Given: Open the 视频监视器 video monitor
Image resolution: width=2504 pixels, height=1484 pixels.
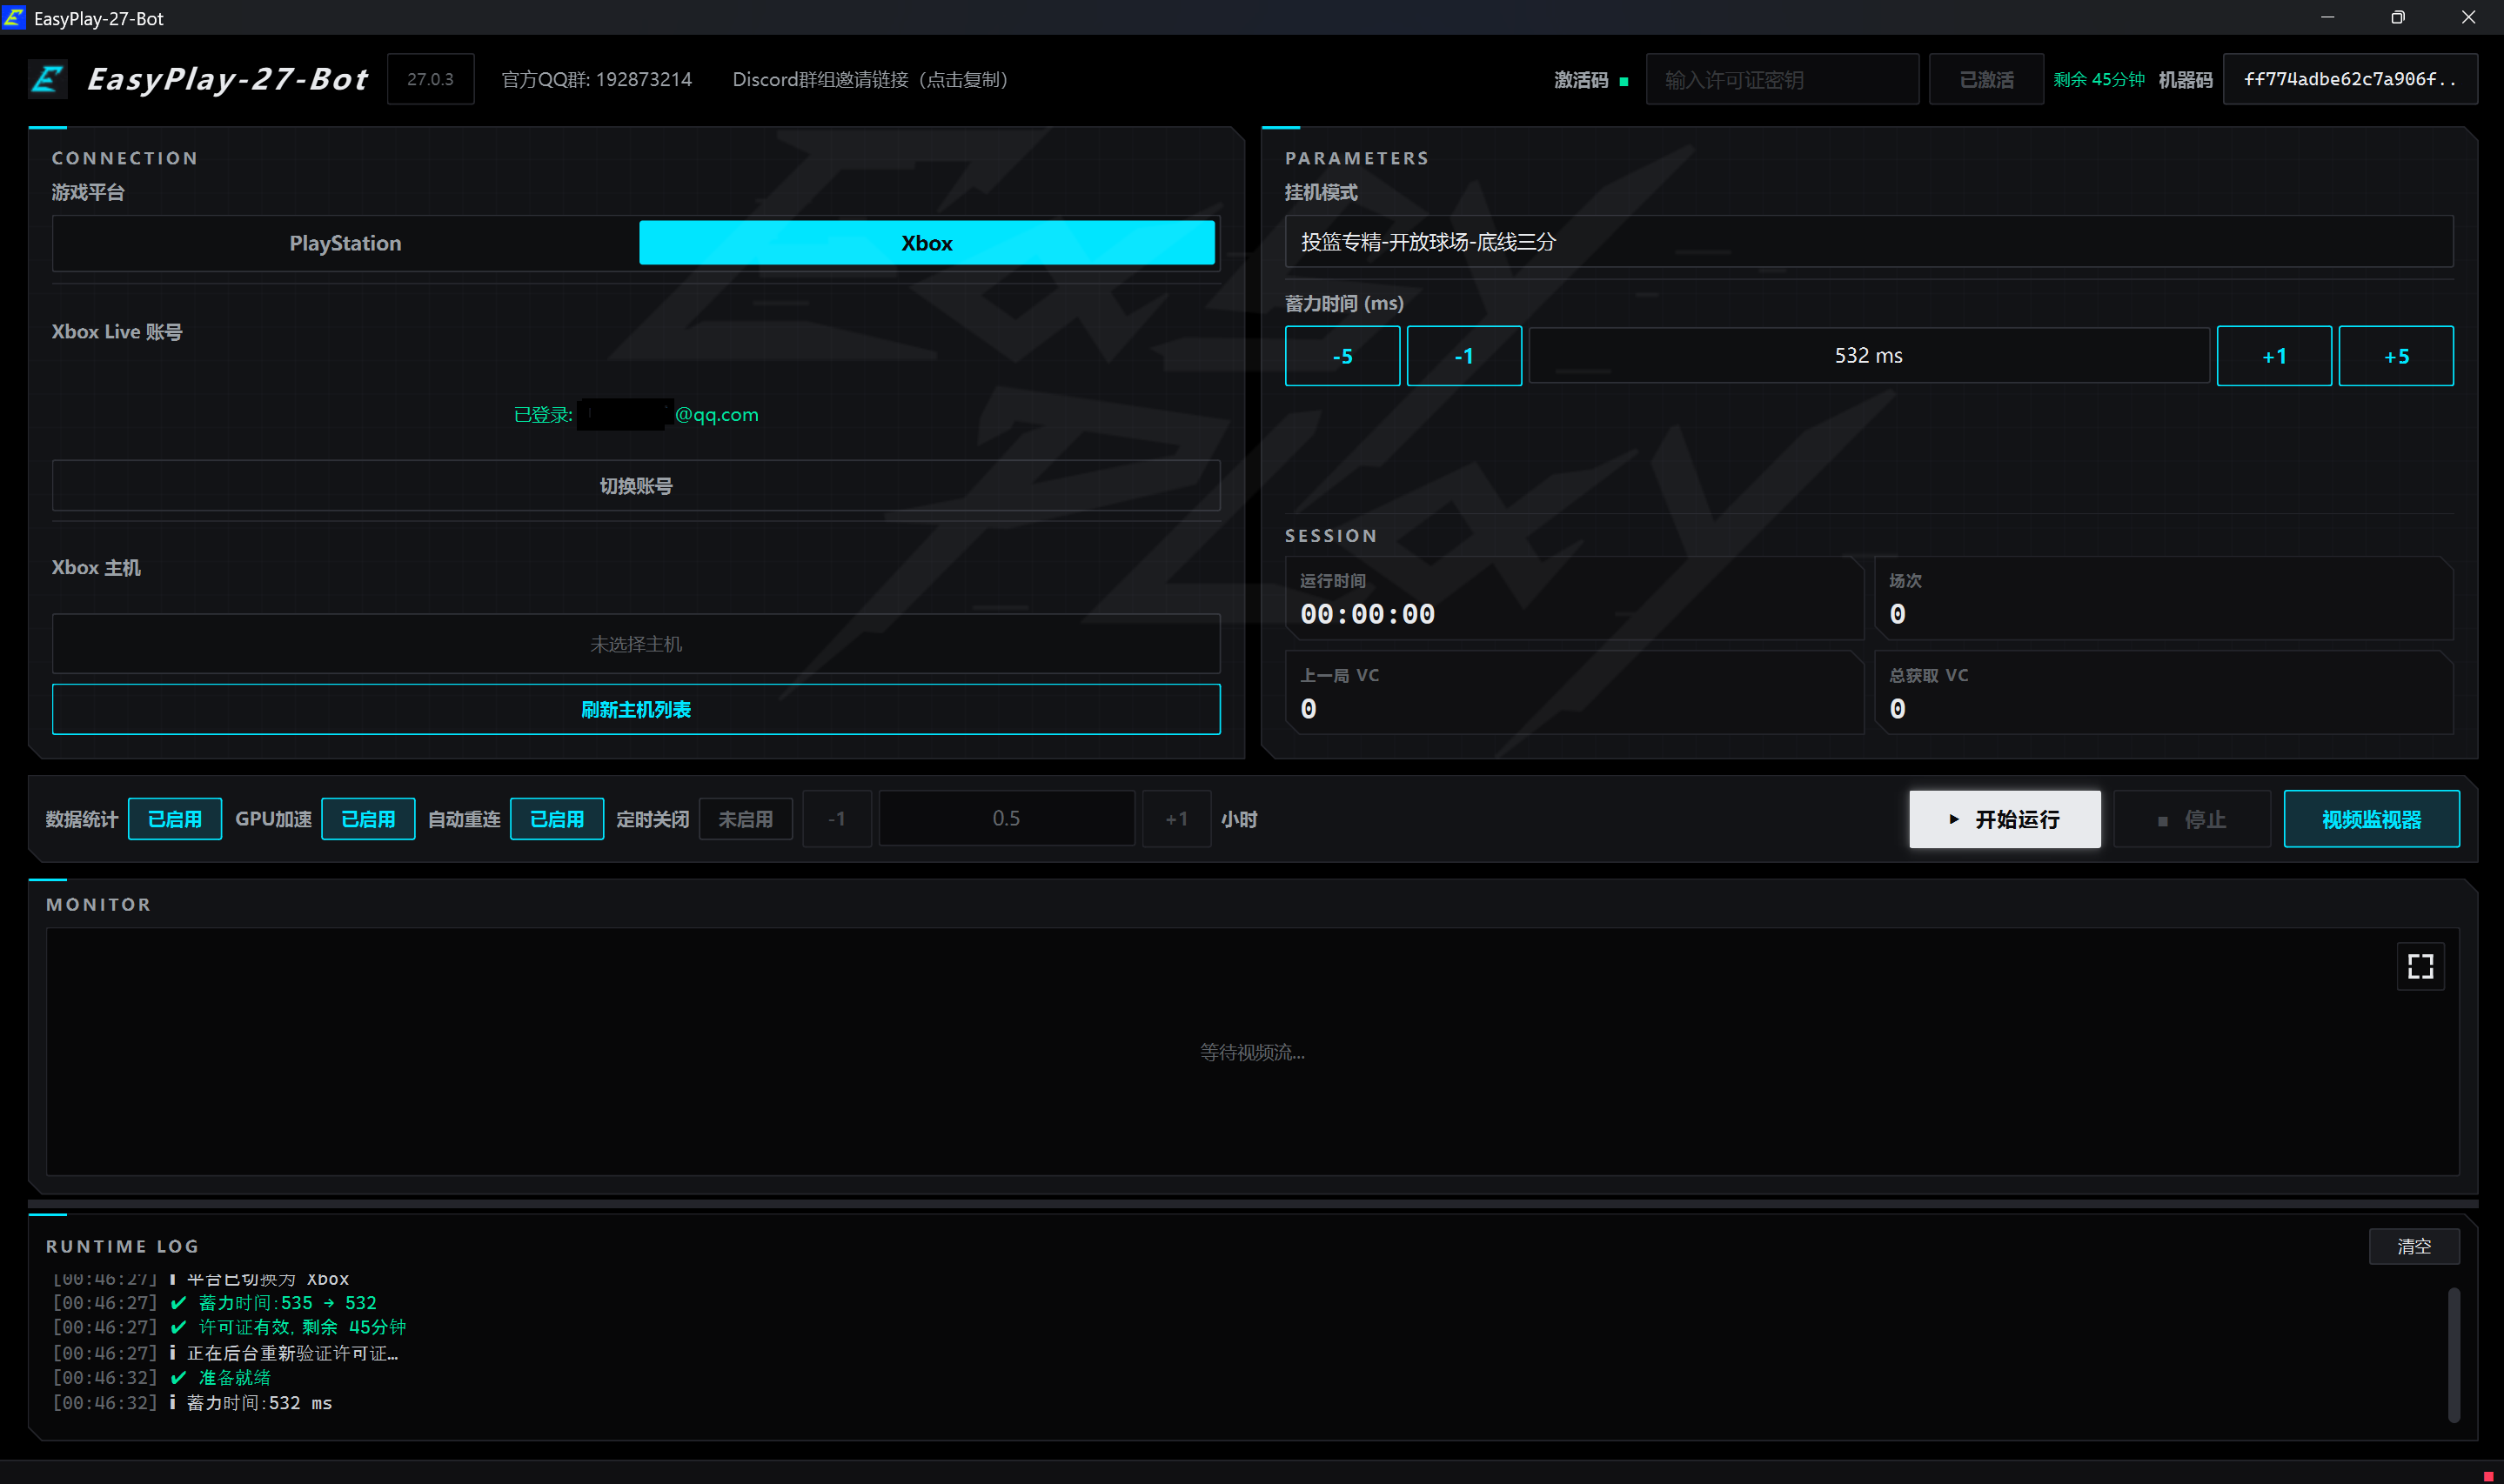Looking at the screenshot, I should point(2371,819).
